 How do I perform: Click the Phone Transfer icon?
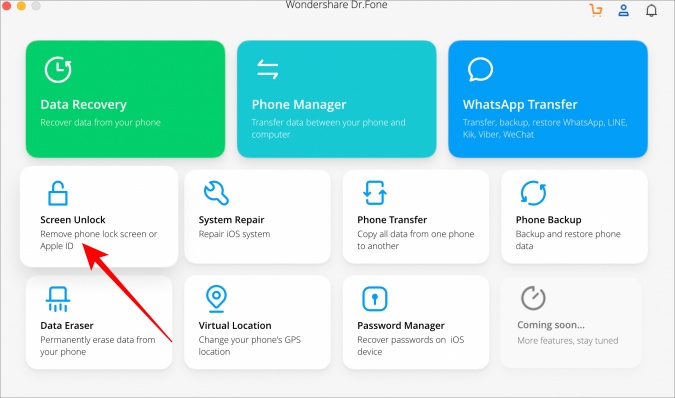(x=375, y=193)
